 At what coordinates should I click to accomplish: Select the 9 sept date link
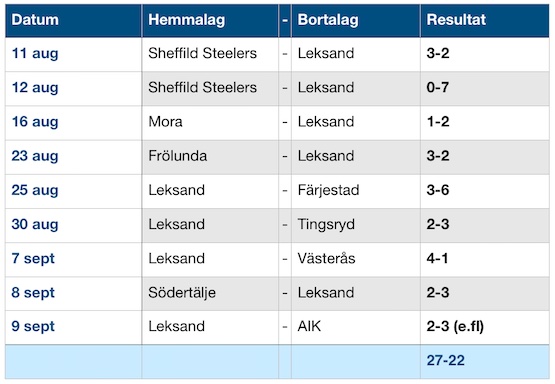coord(33,327)
